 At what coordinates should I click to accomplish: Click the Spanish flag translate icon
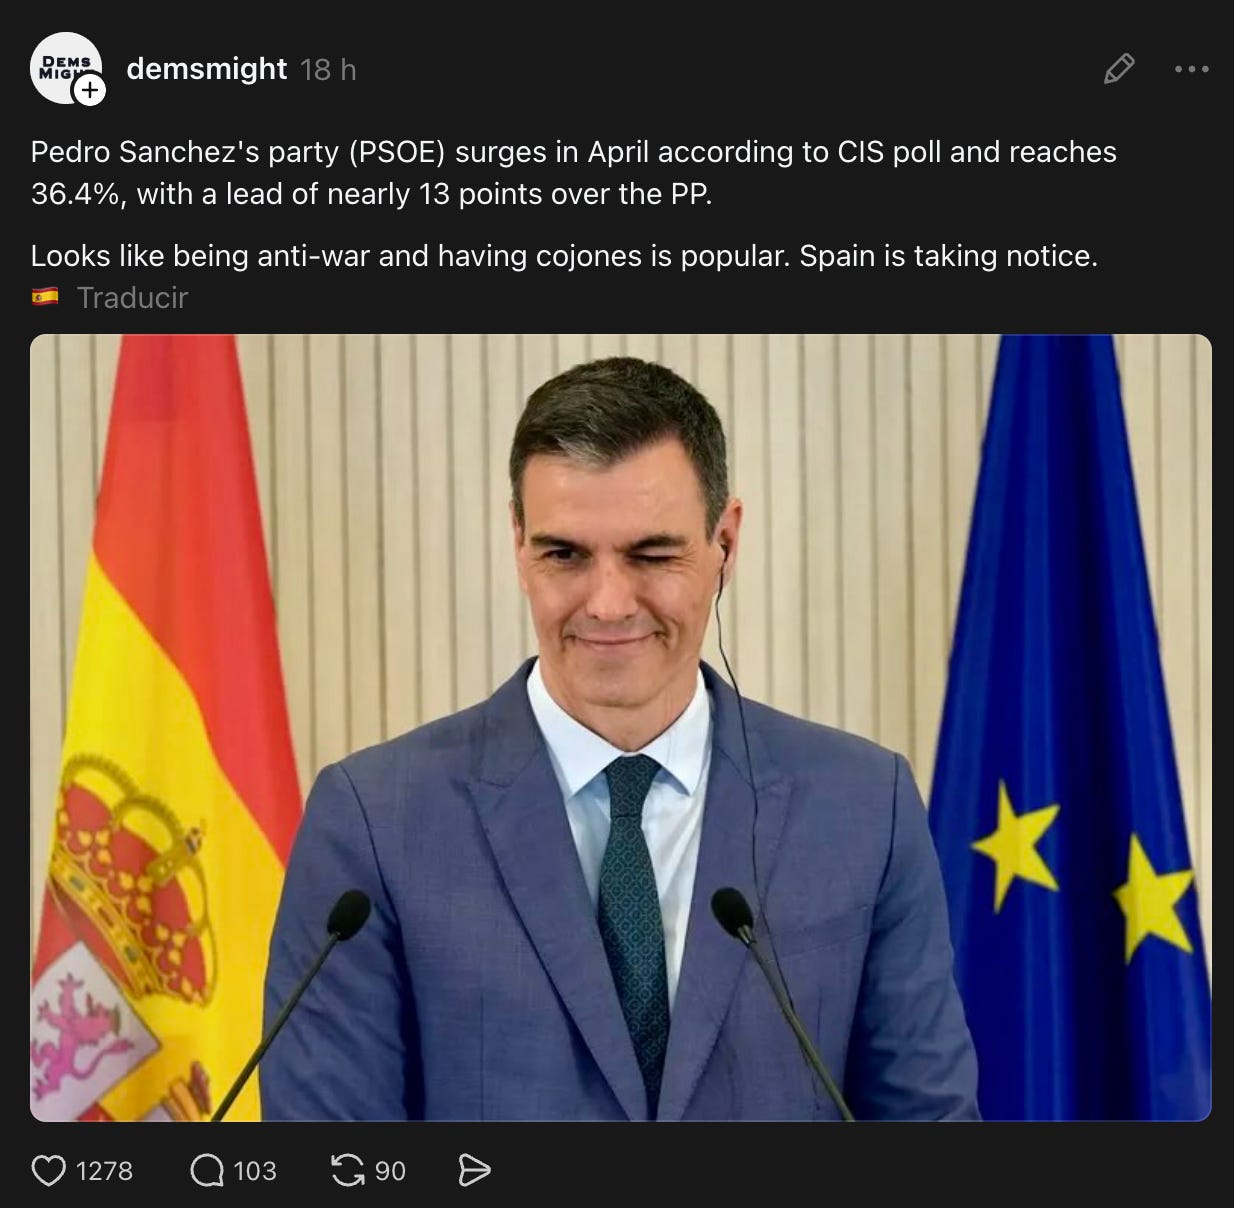45,297
